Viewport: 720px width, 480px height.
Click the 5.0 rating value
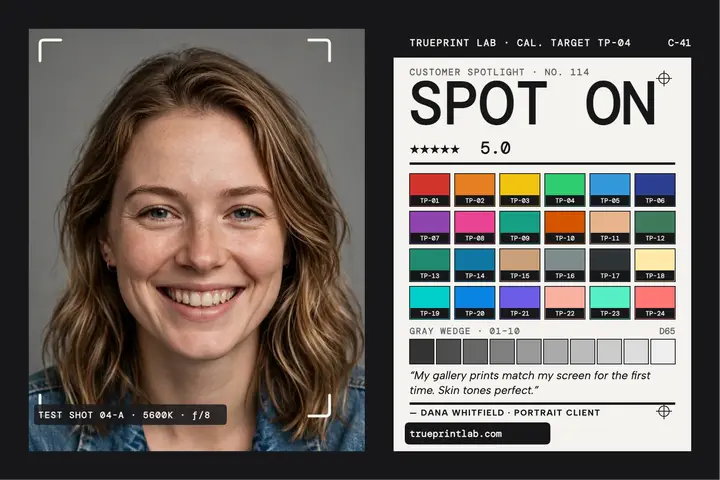pyautogui.click(x=495, y=148)
